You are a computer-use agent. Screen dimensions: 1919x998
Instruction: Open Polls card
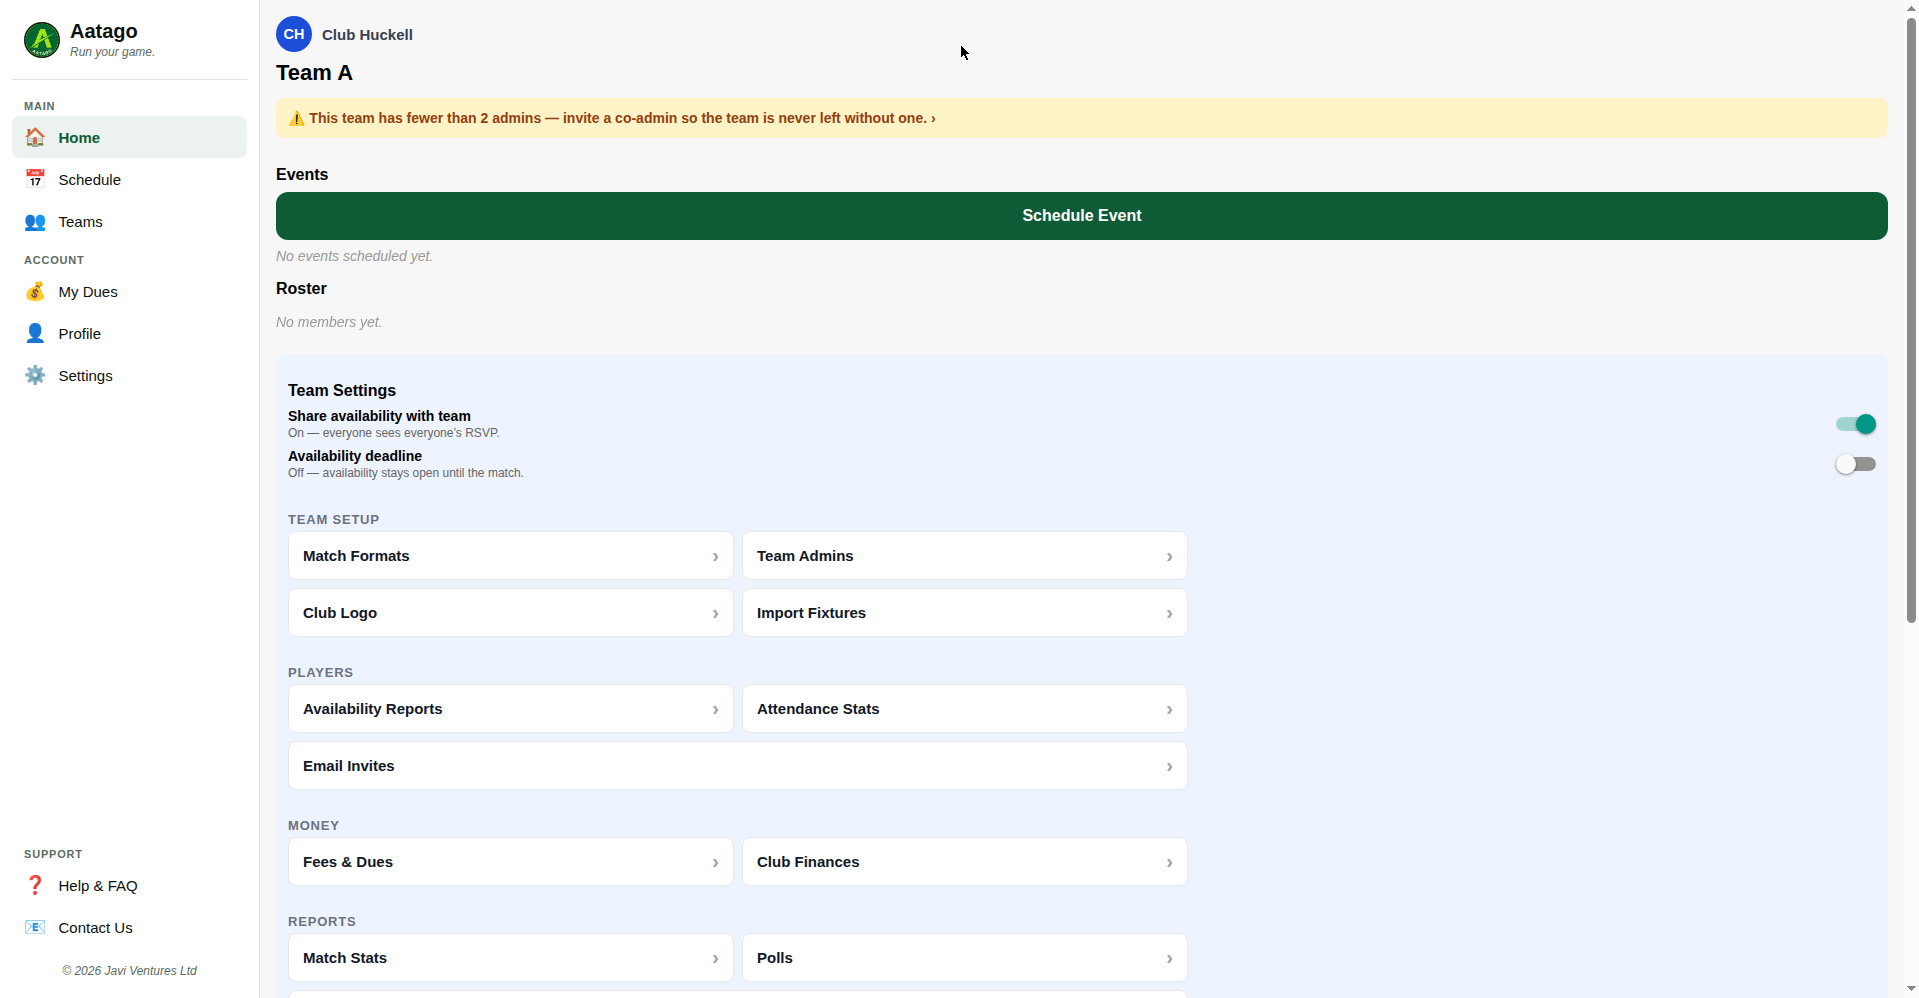(964, 957)
